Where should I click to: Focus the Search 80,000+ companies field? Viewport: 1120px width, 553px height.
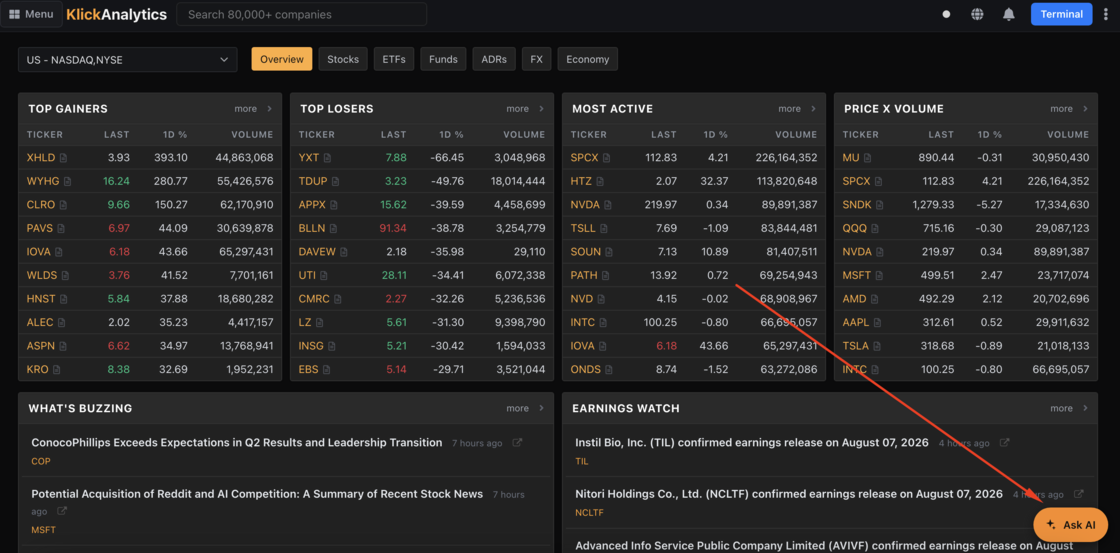click(301, 14)
